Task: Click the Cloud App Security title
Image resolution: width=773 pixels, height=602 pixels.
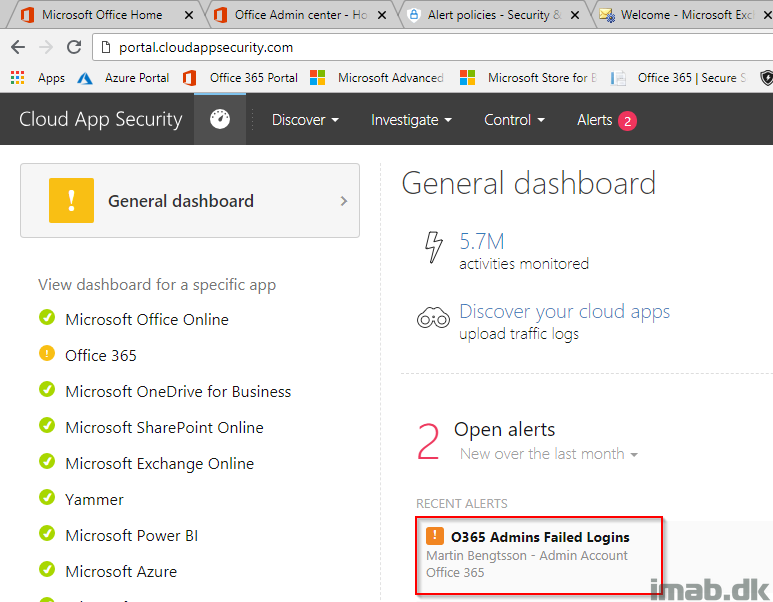Action: pos(101,119)
